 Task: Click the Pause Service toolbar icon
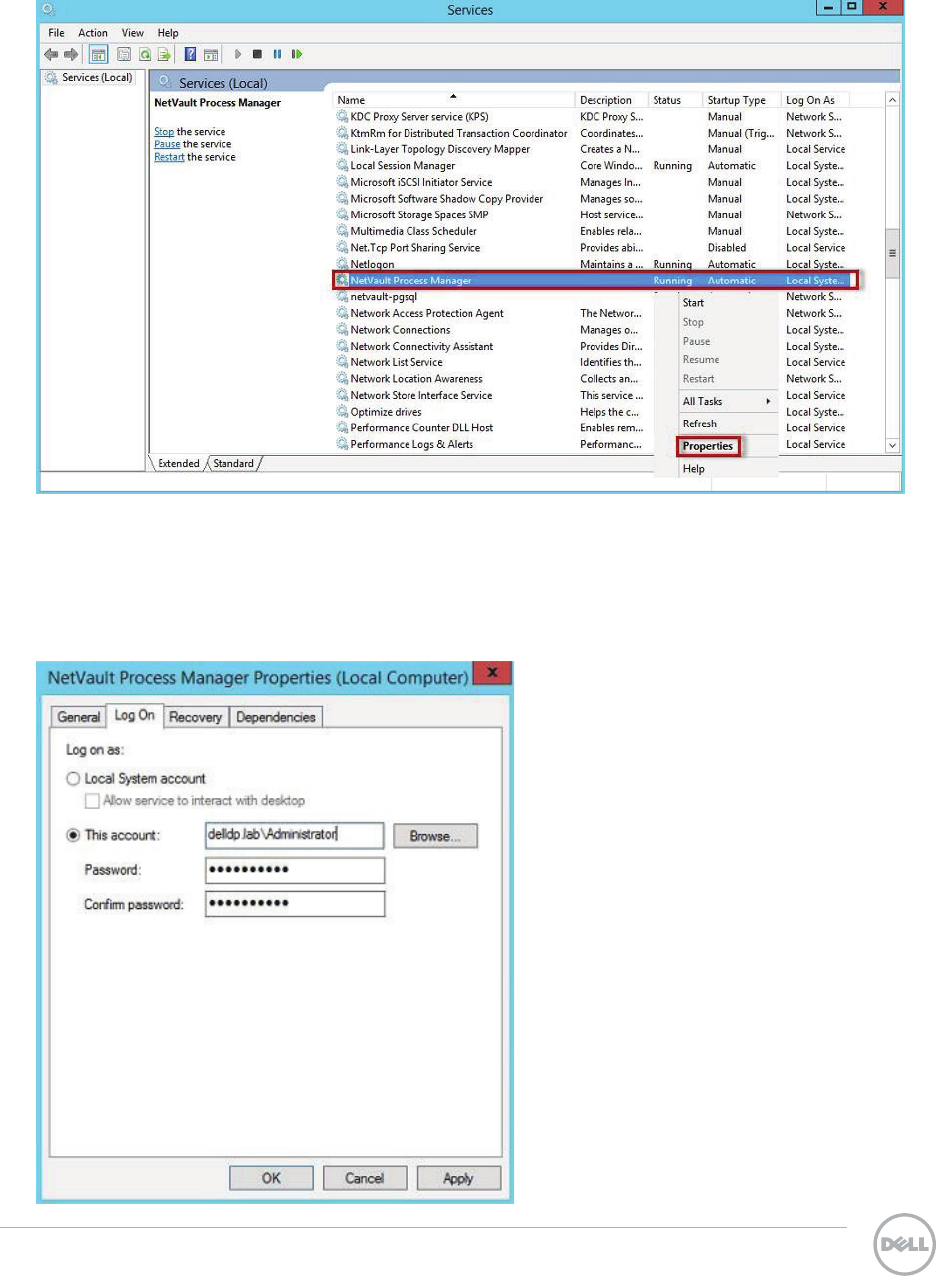tap(277, 54)
